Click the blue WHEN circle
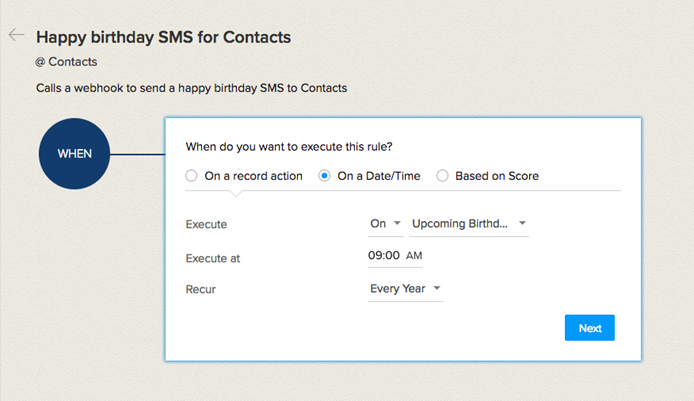Image resolution: width=694 pixels, height=401 pixels. click(74, 154)
